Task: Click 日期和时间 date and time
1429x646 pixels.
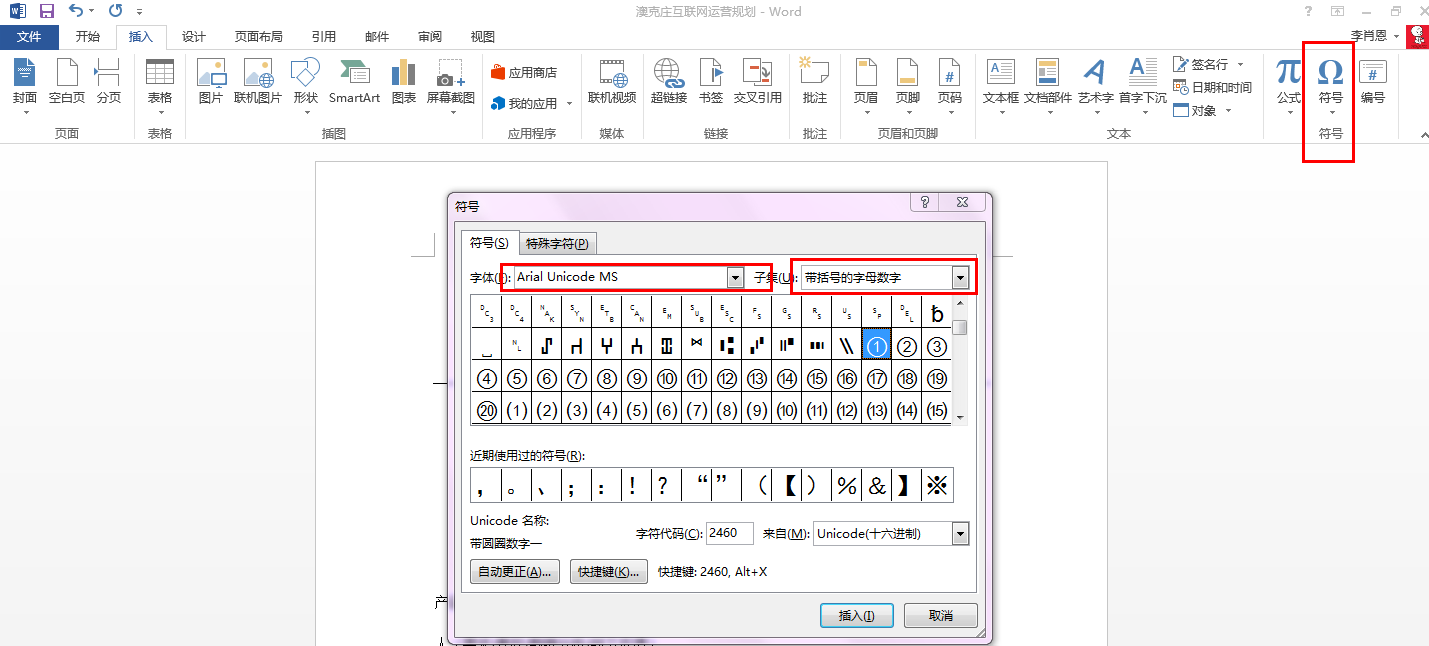Action: (1212, 87)
